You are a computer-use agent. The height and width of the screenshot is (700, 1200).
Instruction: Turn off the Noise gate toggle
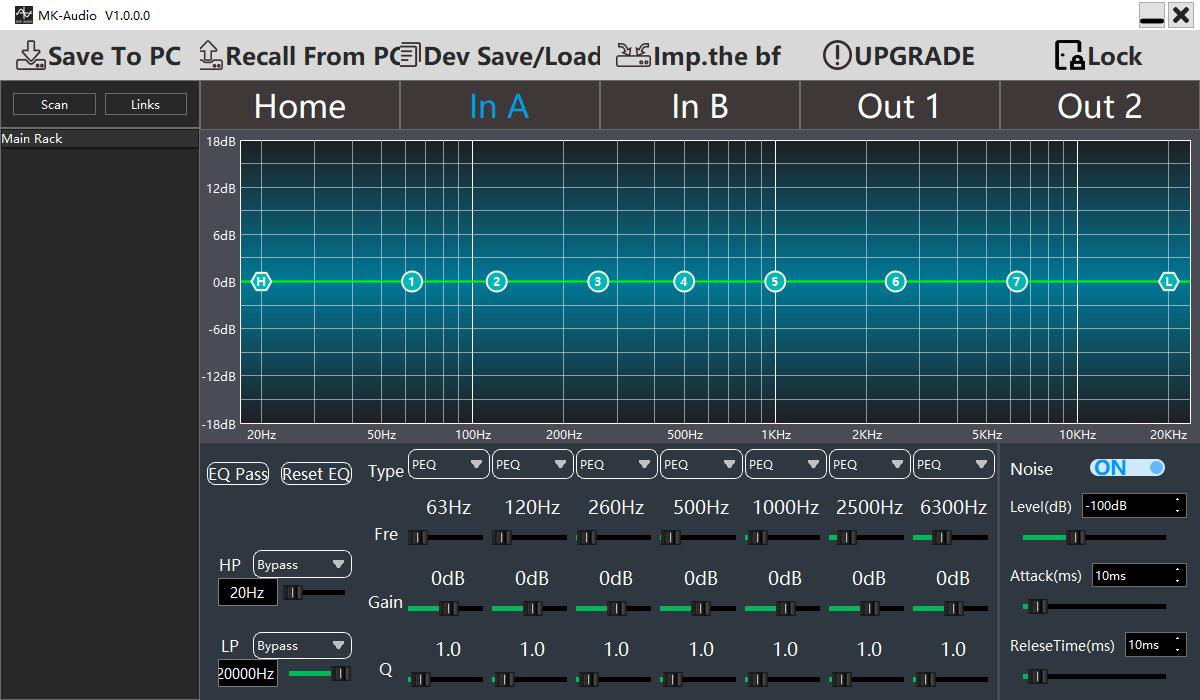pyautogui.click(x=1129, y=467)
